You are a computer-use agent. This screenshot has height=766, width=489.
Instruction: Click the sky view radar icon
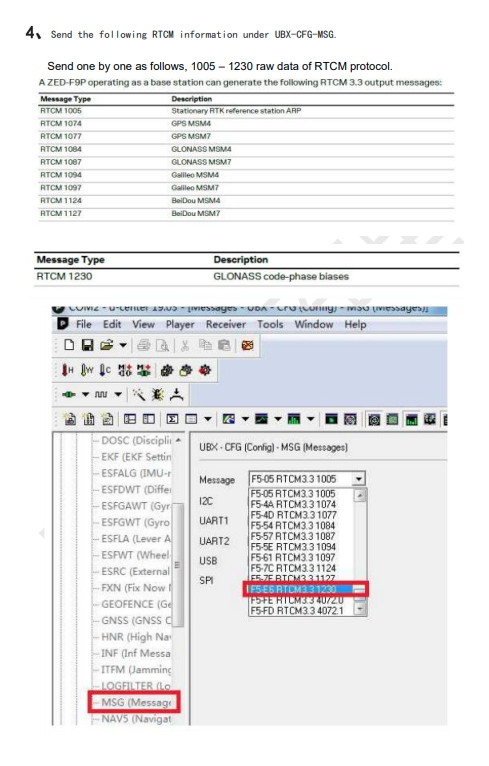point(350,419)
